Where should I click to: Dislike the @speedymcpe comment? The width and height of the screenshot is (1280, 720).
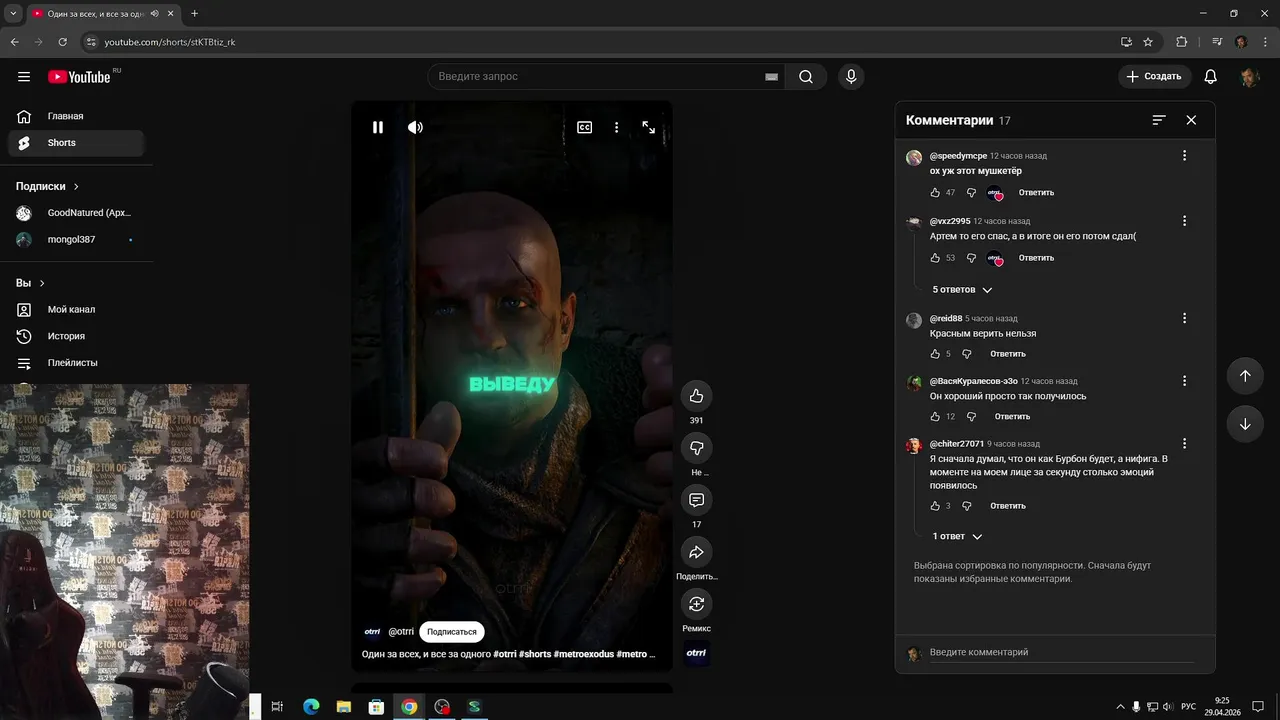pos(971,192)
